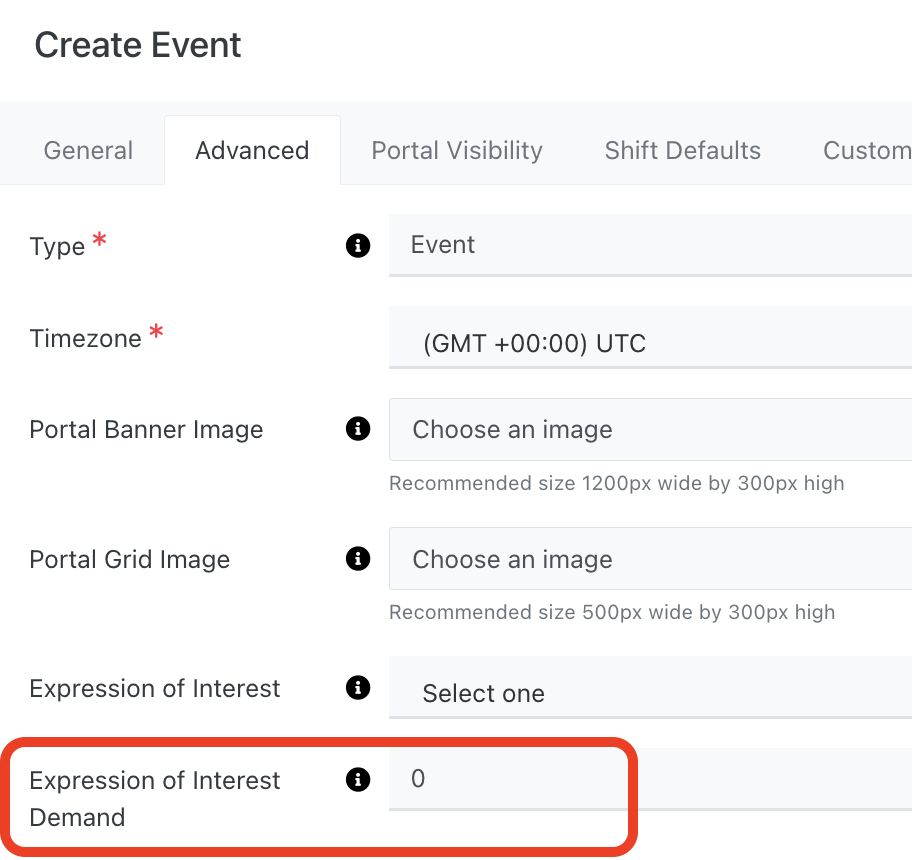Go to the Shift Defaults tab

(683, 151)
